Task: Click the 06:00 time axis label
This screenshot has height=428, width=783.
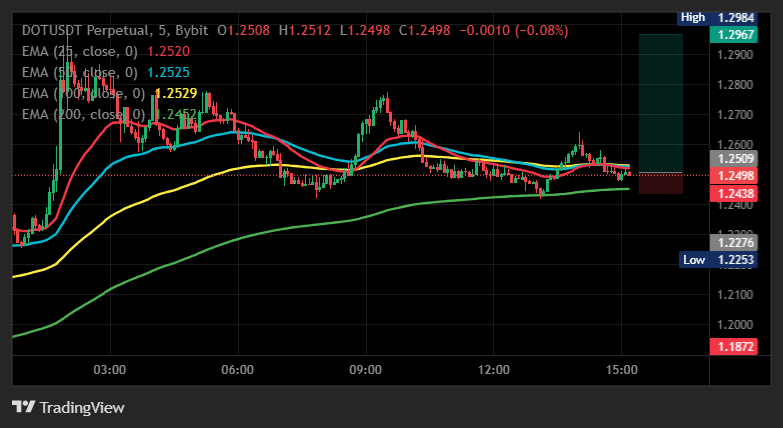Action: [x=238, y=370]
